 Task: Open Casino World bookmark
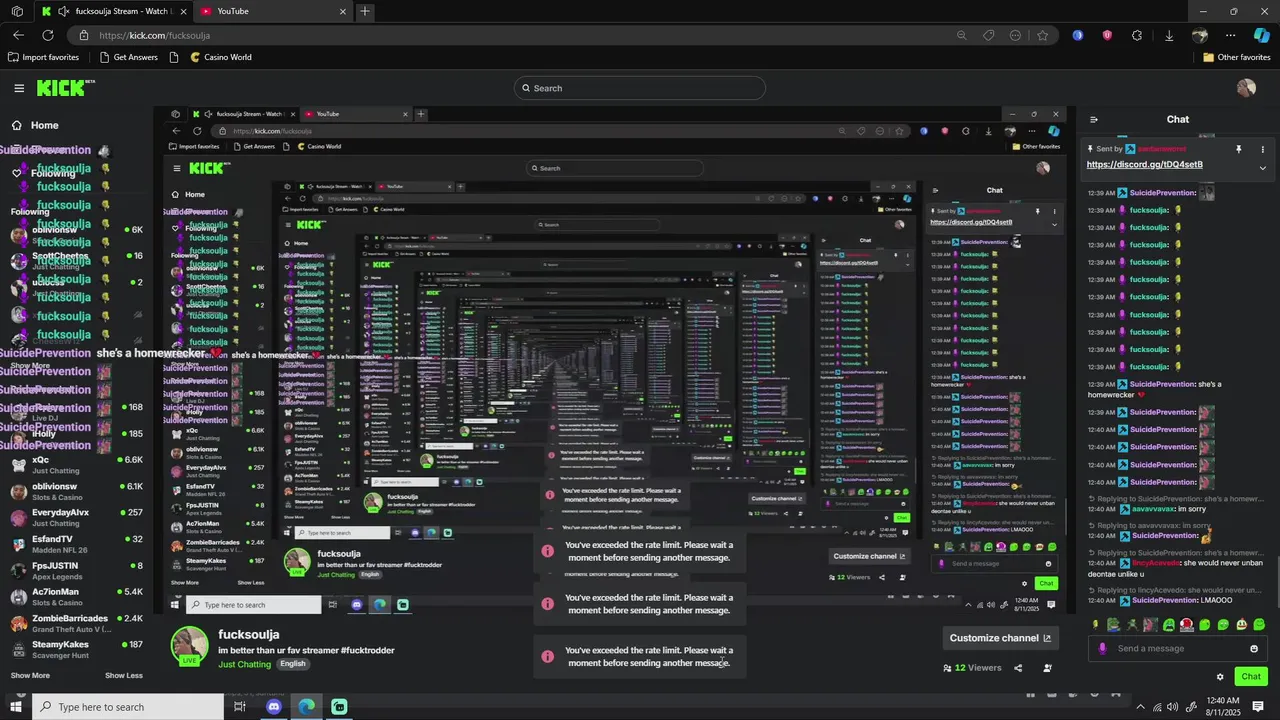coord(220,57)
